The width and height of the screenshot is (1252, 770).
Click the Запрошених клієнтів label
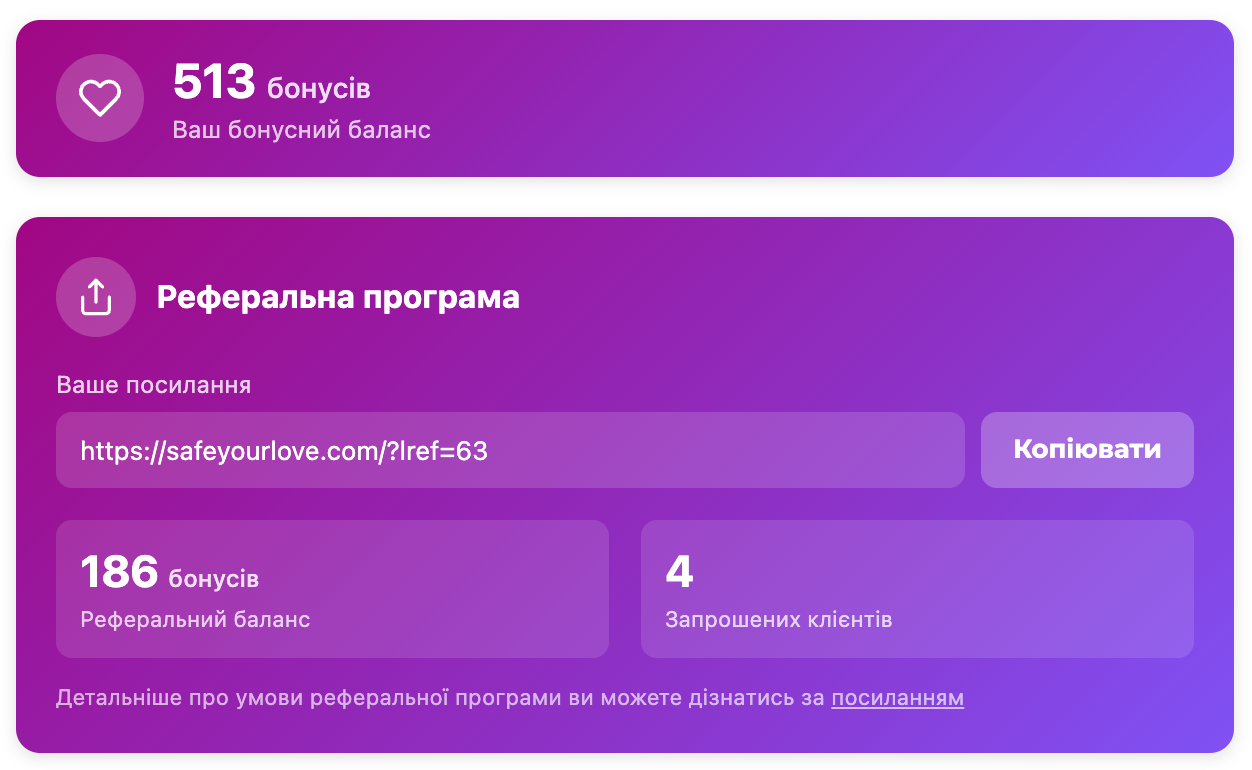779,620
